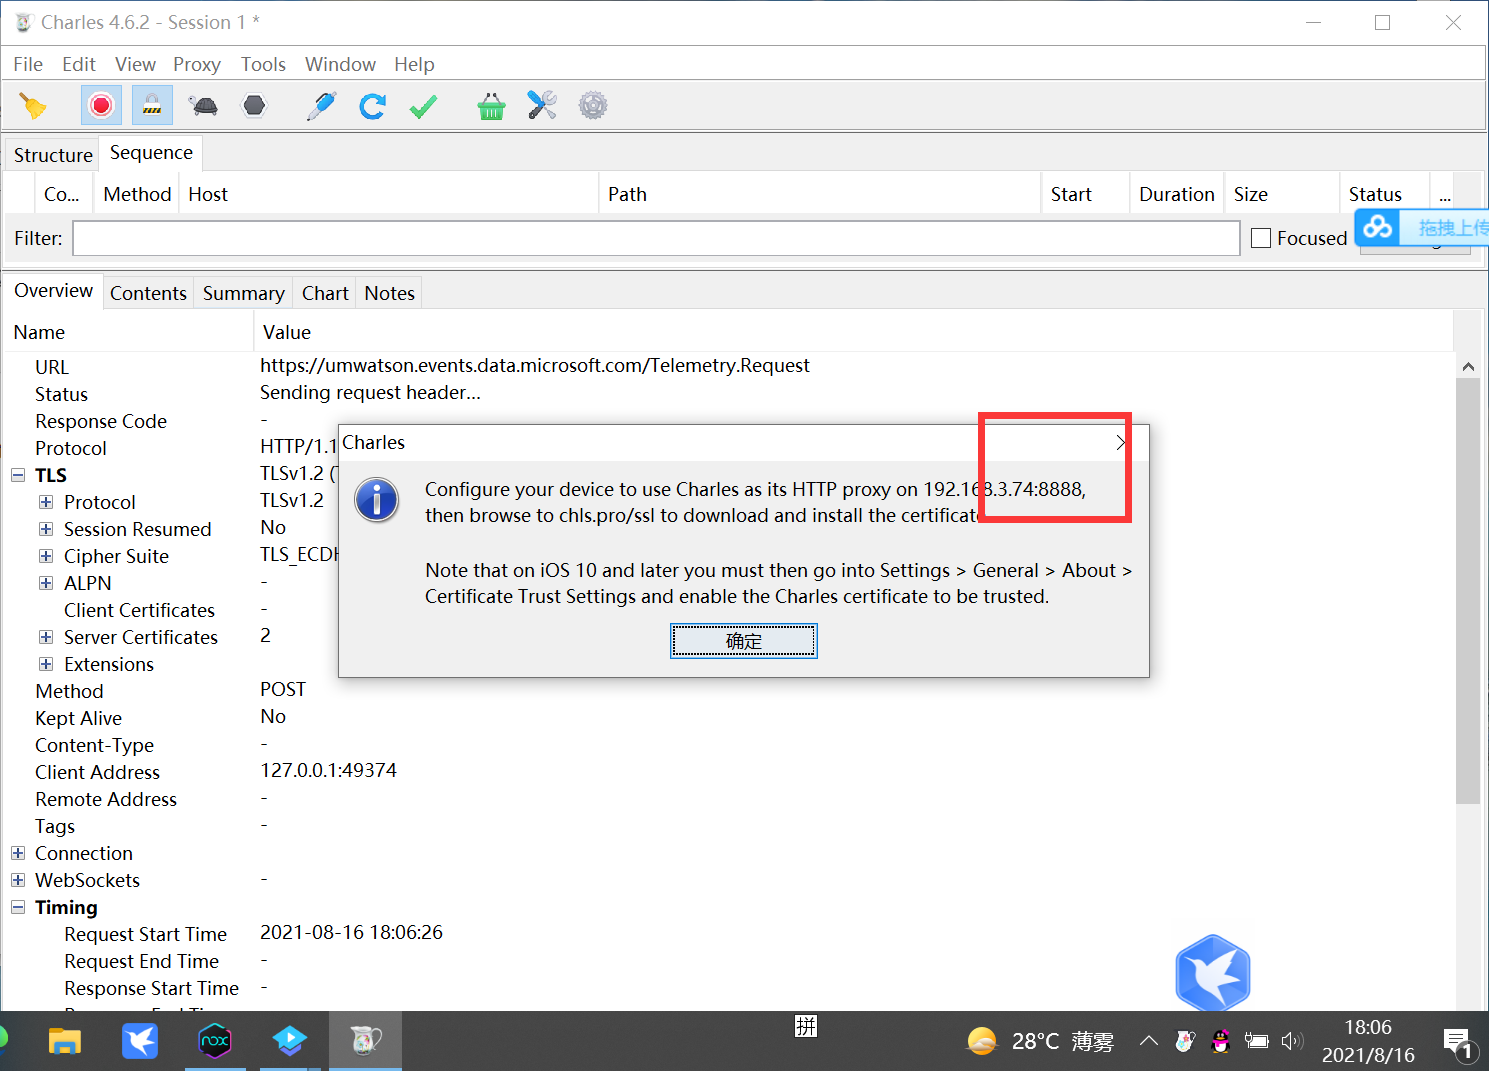
Task: Expand the Cipher Suite node
Action: coord(46,556)
